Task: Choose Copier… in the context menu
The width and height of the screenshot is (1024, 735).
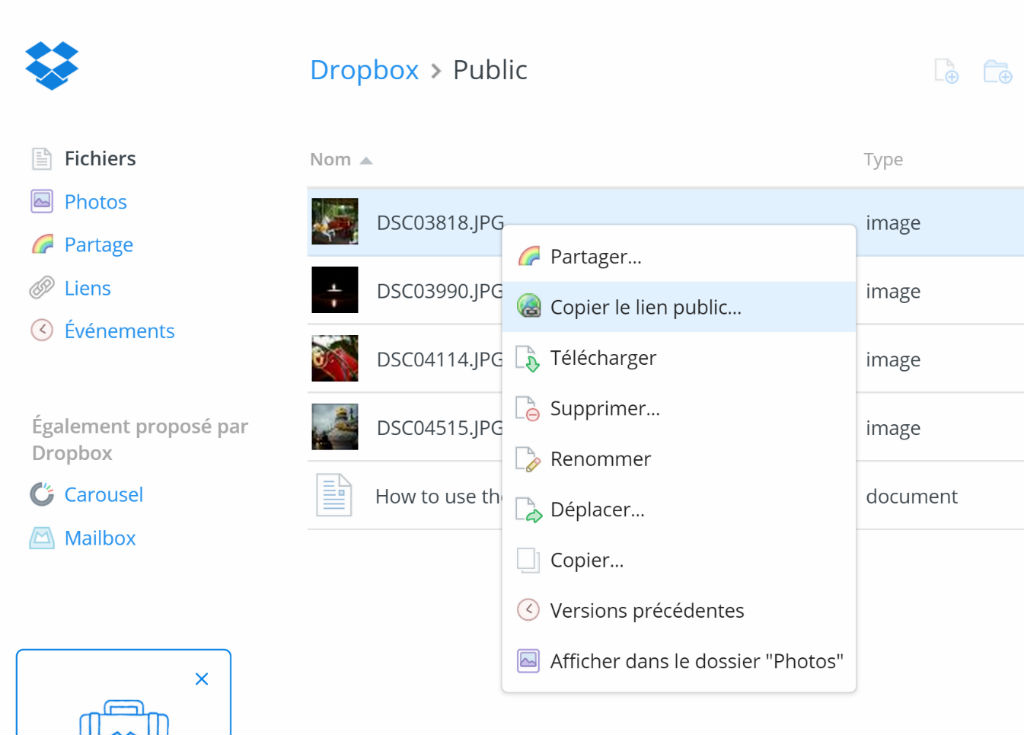Action: (x=679, y=560)
